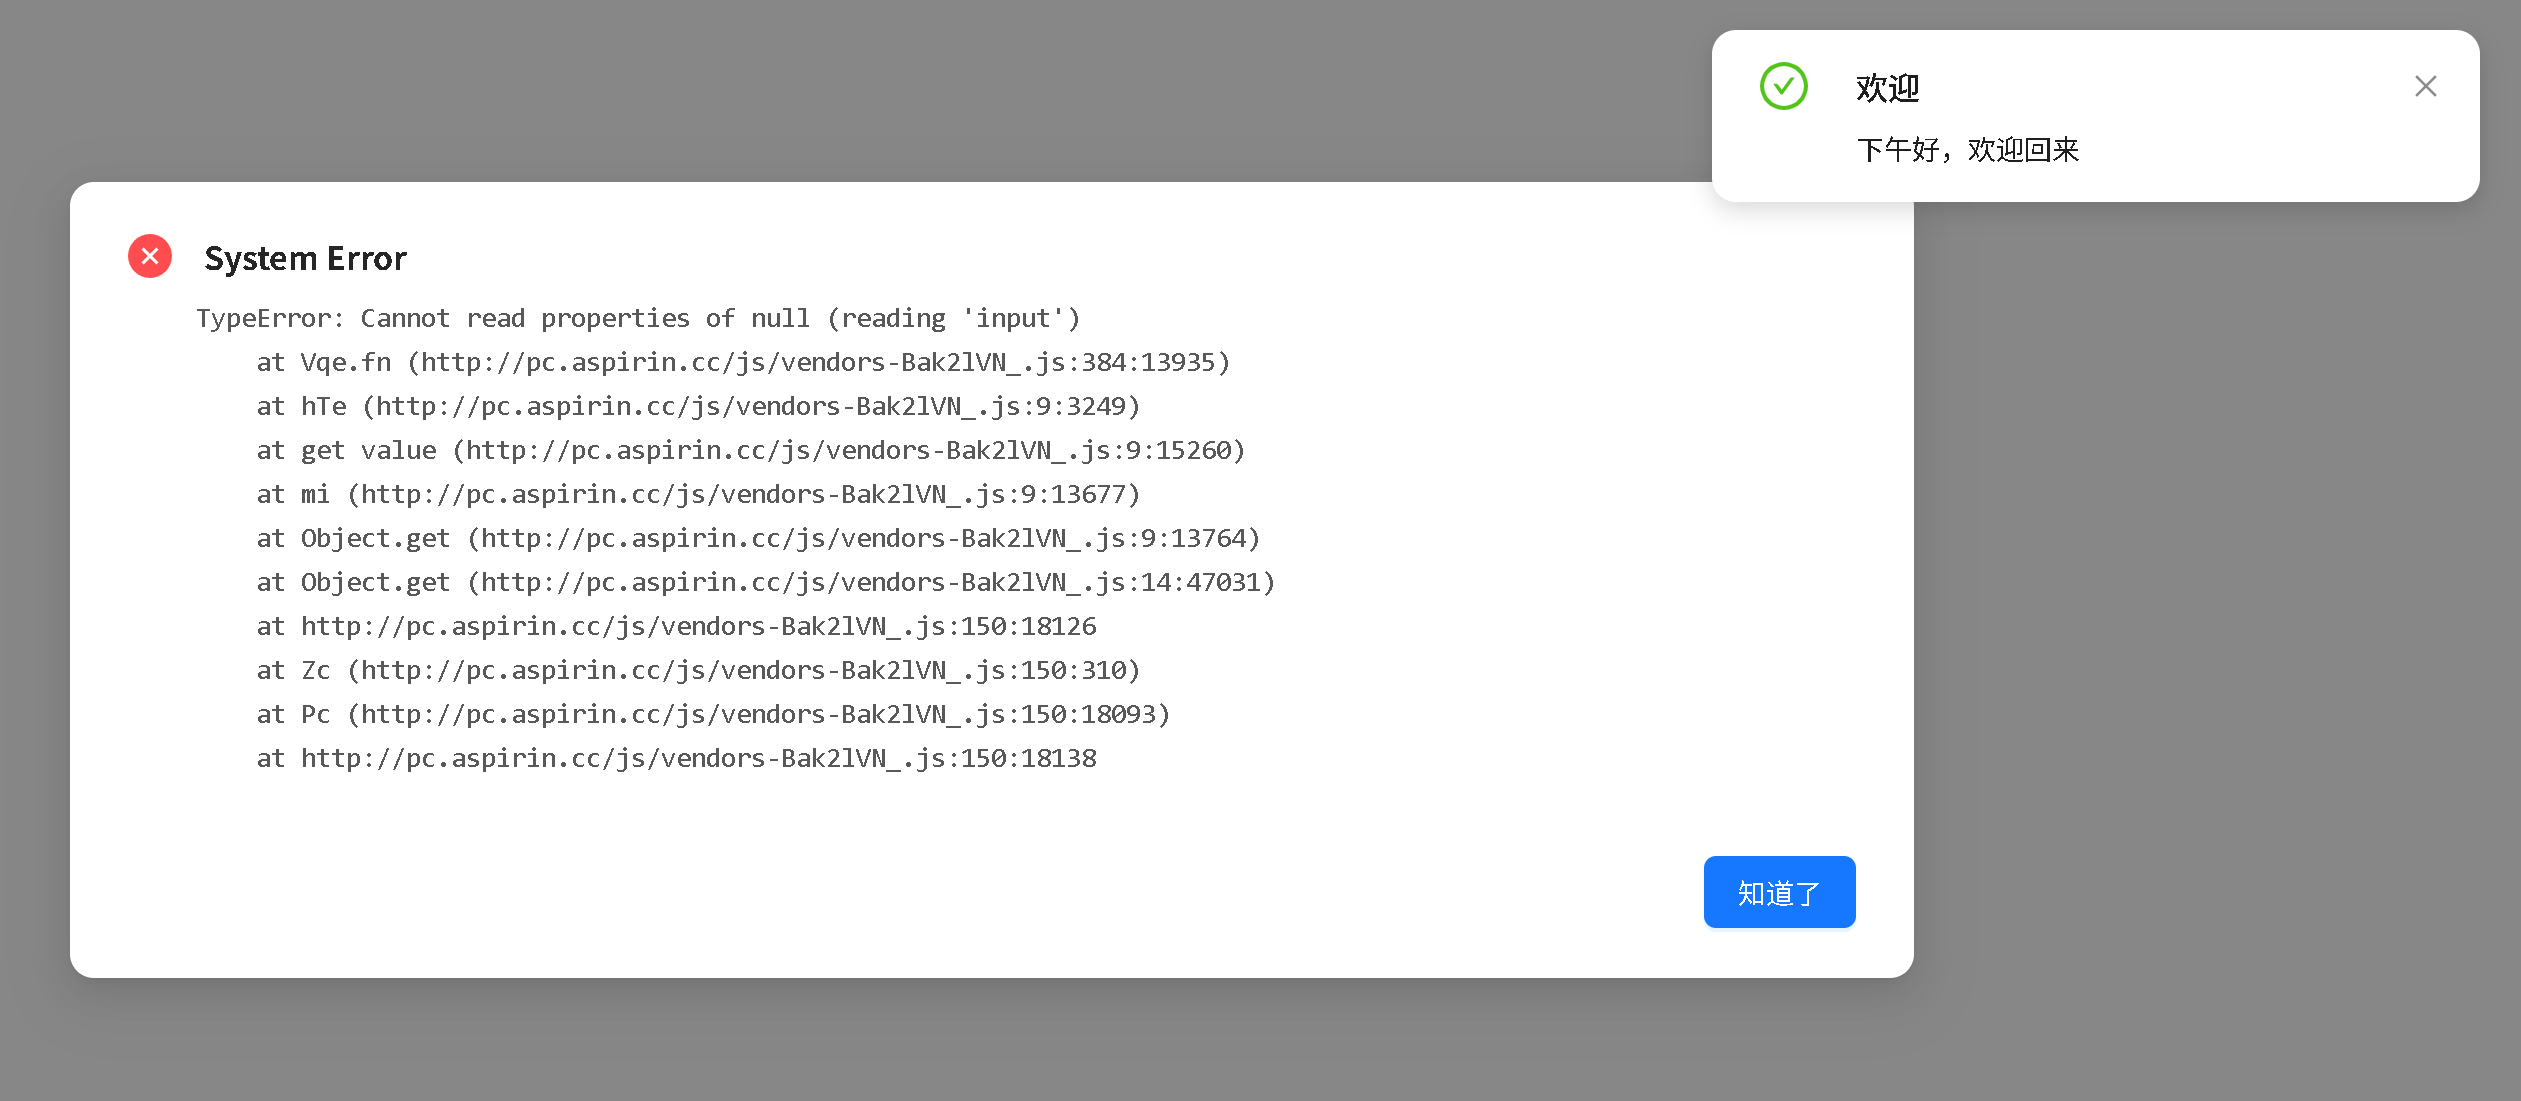
Task: Select the get value stack trace line
Action: [x=751, y=450]
